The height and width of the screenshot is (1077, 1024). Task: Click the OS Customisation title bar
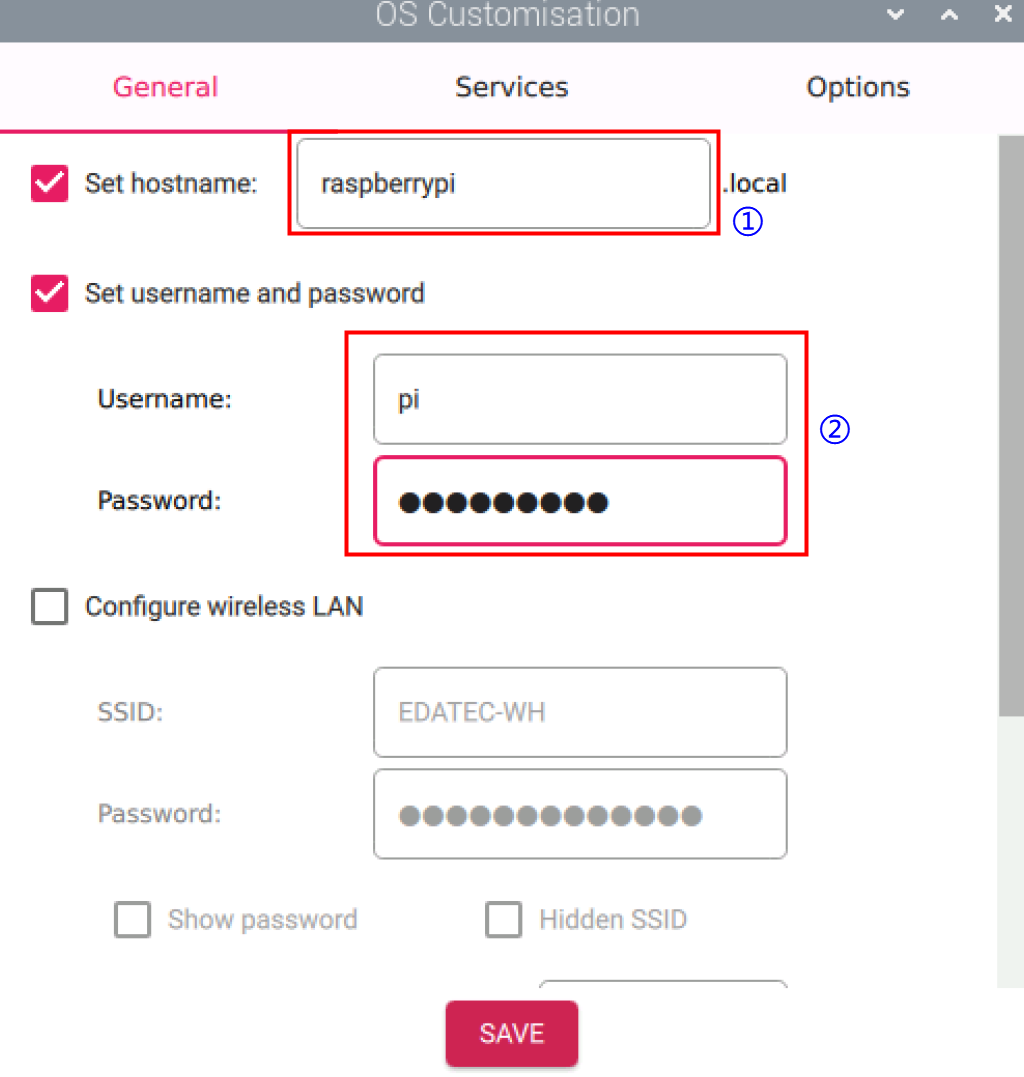pyautogui.click(x=507, y=15)
